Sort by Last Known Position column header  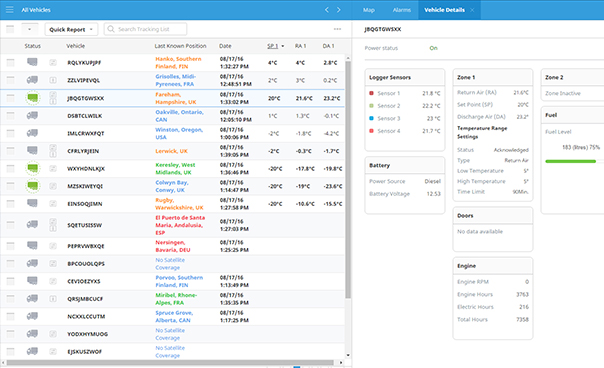[180, 46]
